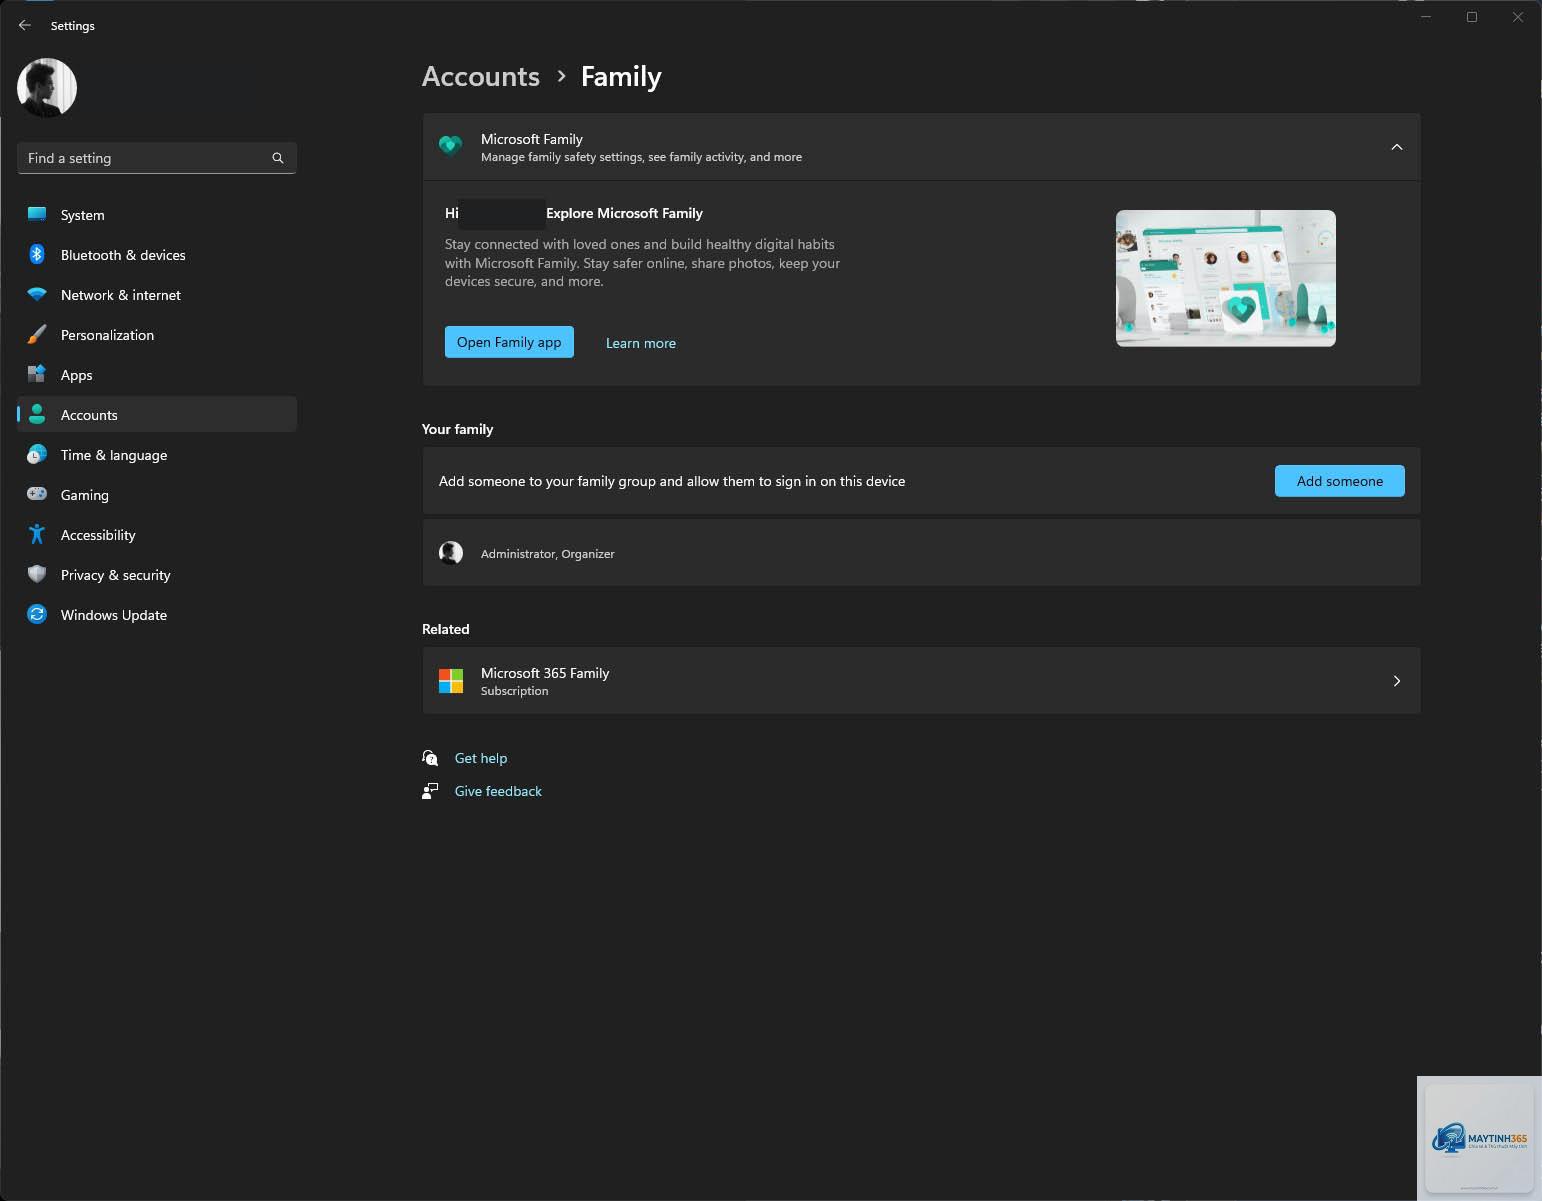Click the Microsoft 365 Family title text
Screen dimensions: 1542x1201
coord(545,673)
